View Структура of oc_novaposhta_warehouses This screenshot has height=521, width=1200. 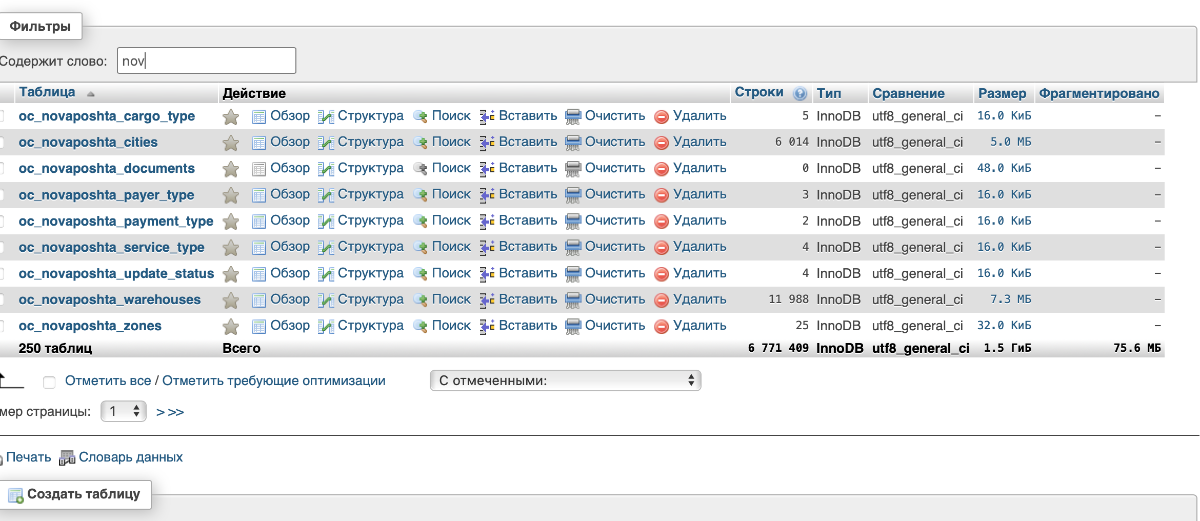361,299
